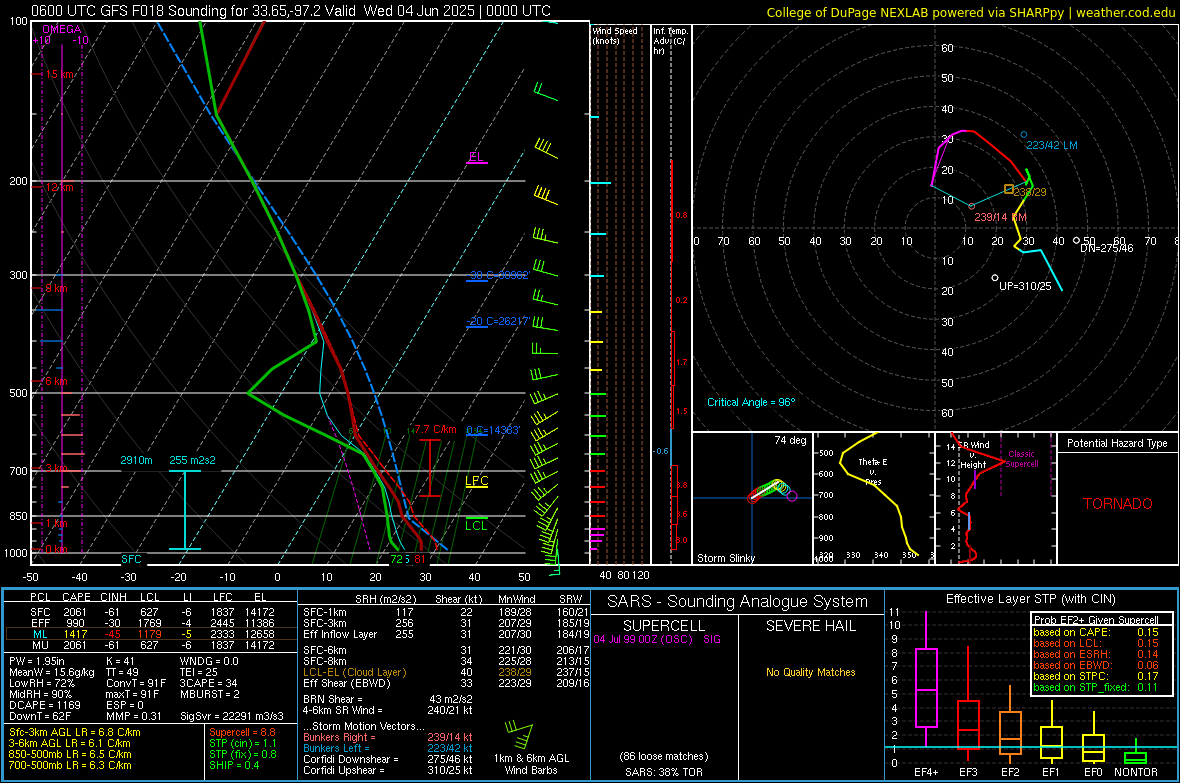Click the Eff Inflow Layer row
This screenshot has height=783, width=1180.
446,635
